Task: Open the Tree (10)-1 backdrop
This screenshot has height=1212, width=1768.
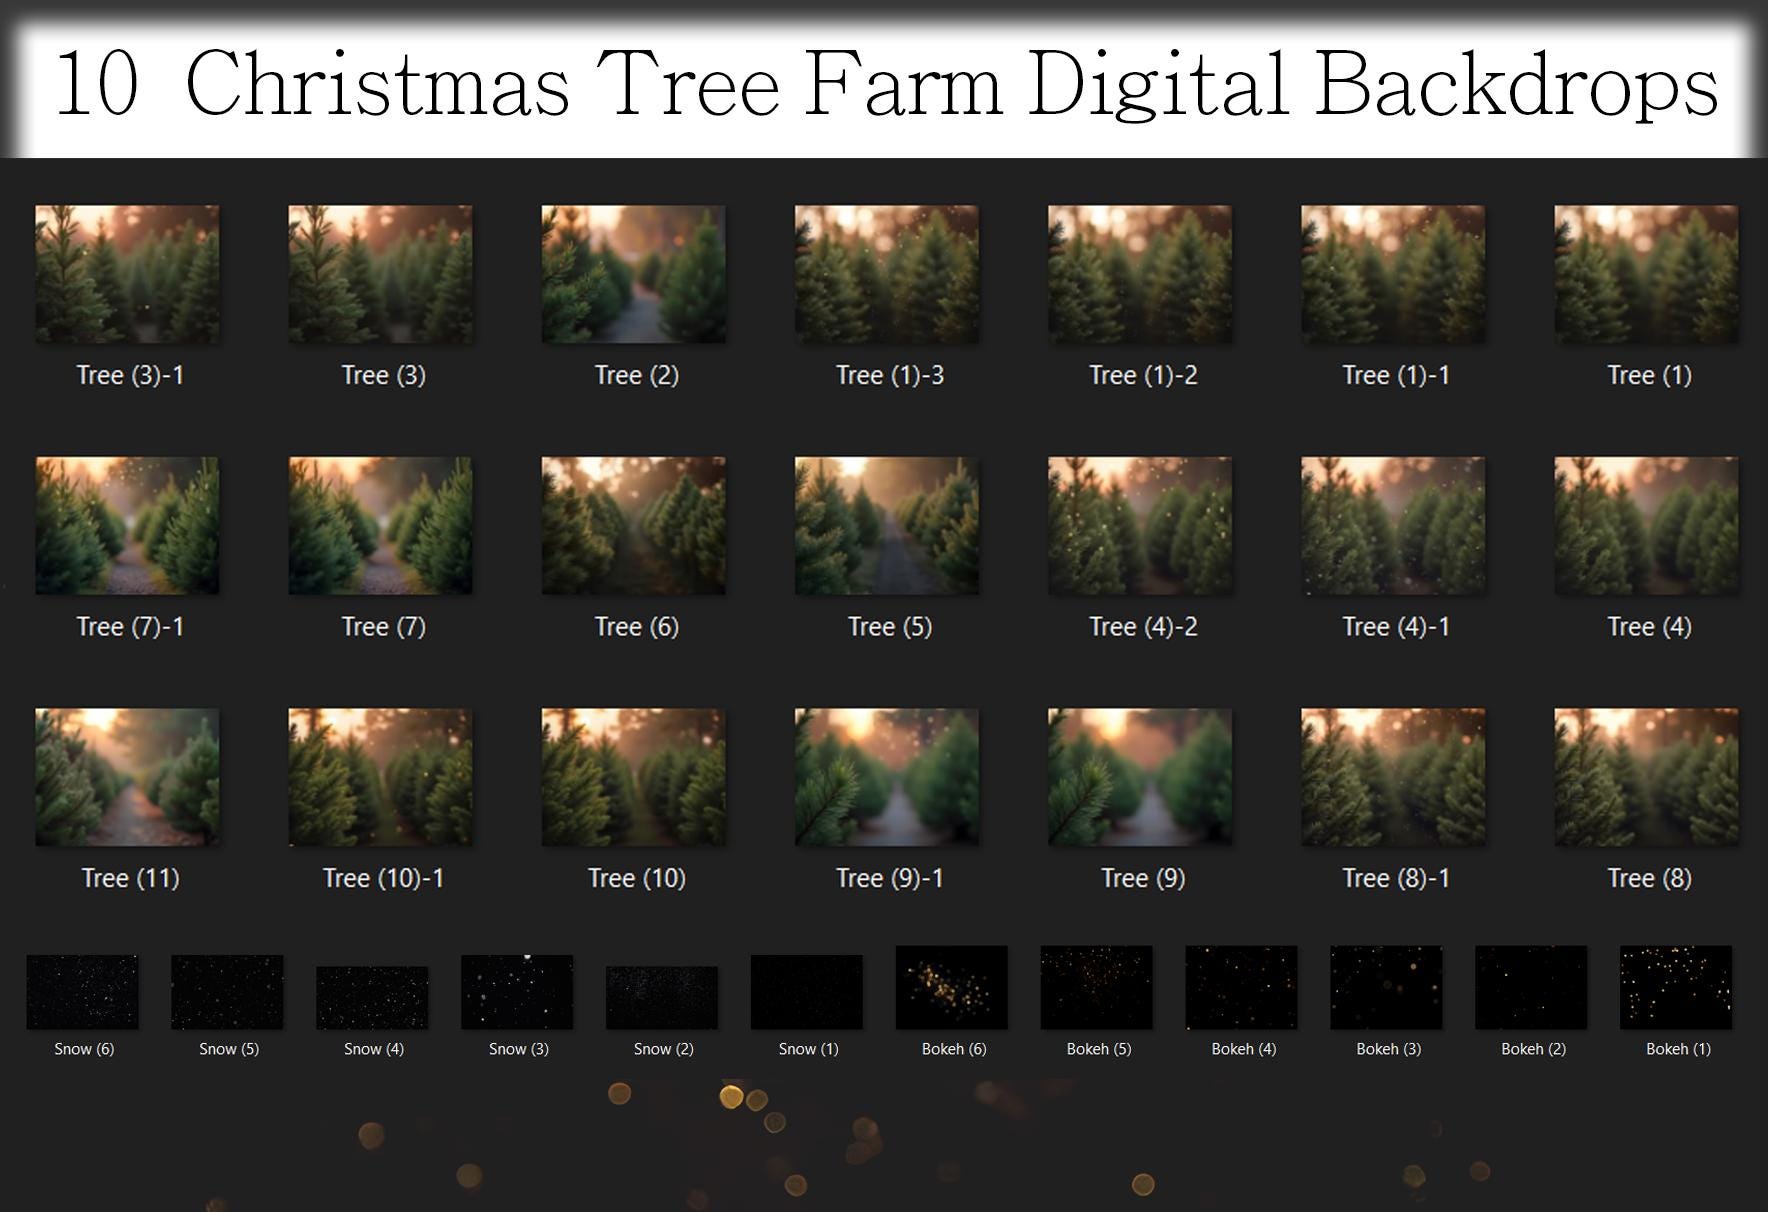Action: tap(380, 777)
